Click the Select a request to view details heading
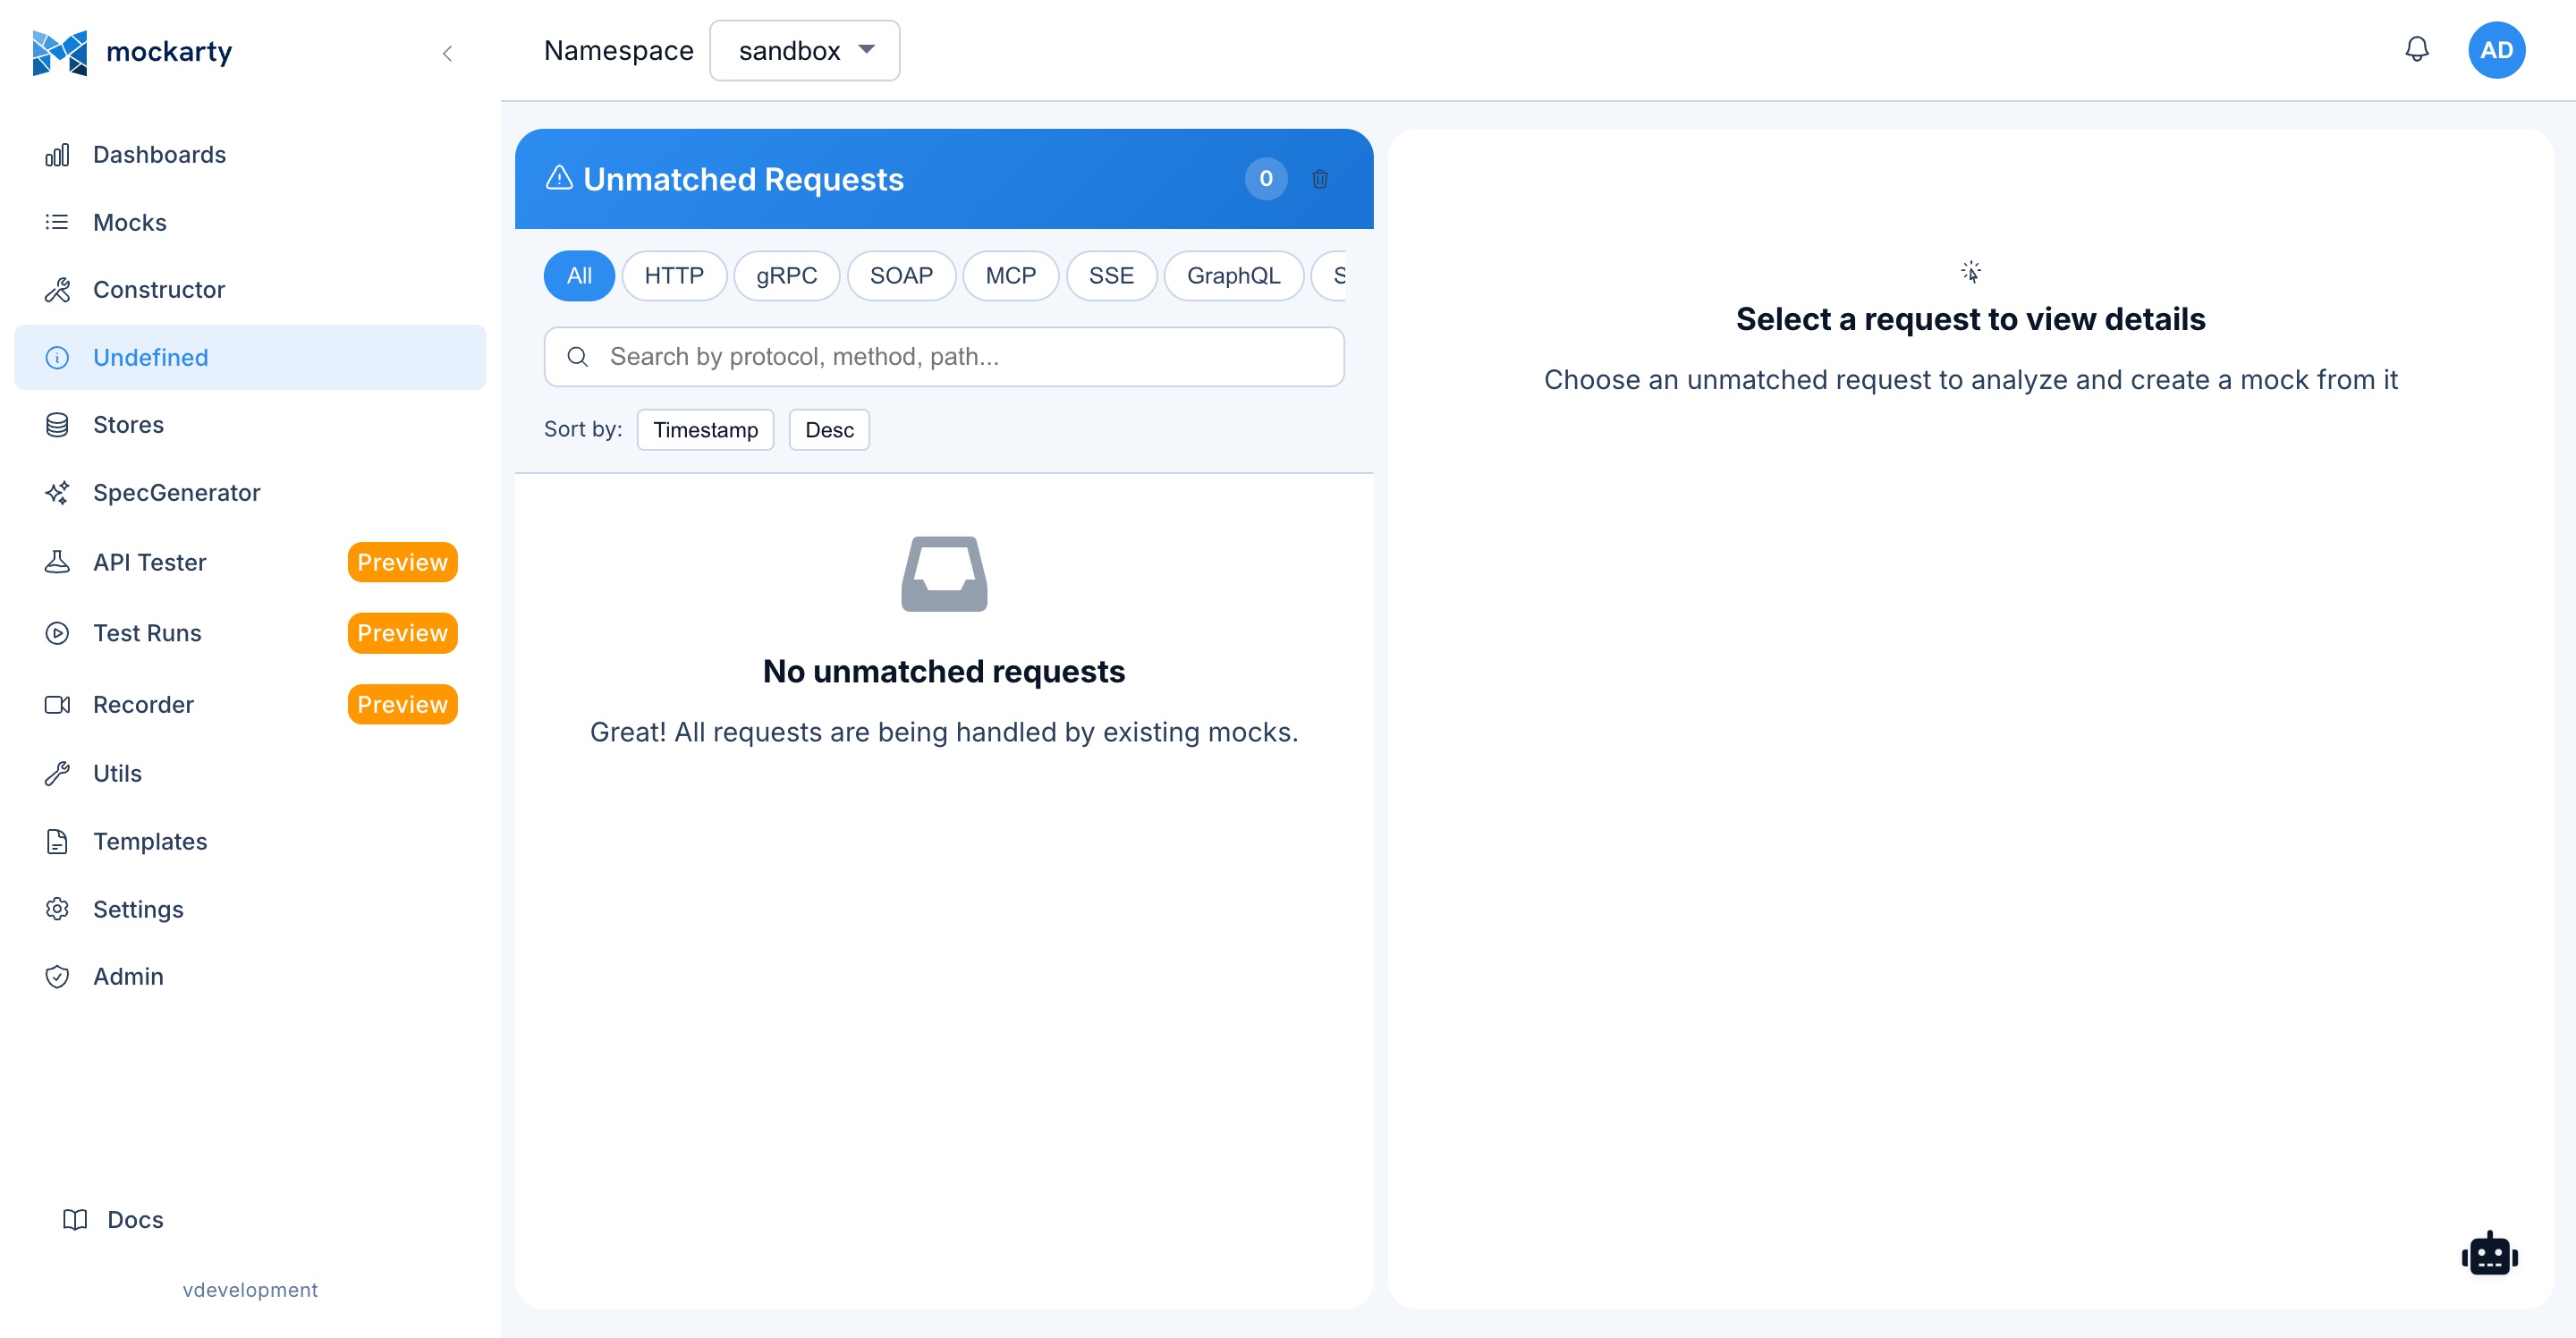The width and height of the screenshot is (2576, 1338). (x=1970, y=319)
